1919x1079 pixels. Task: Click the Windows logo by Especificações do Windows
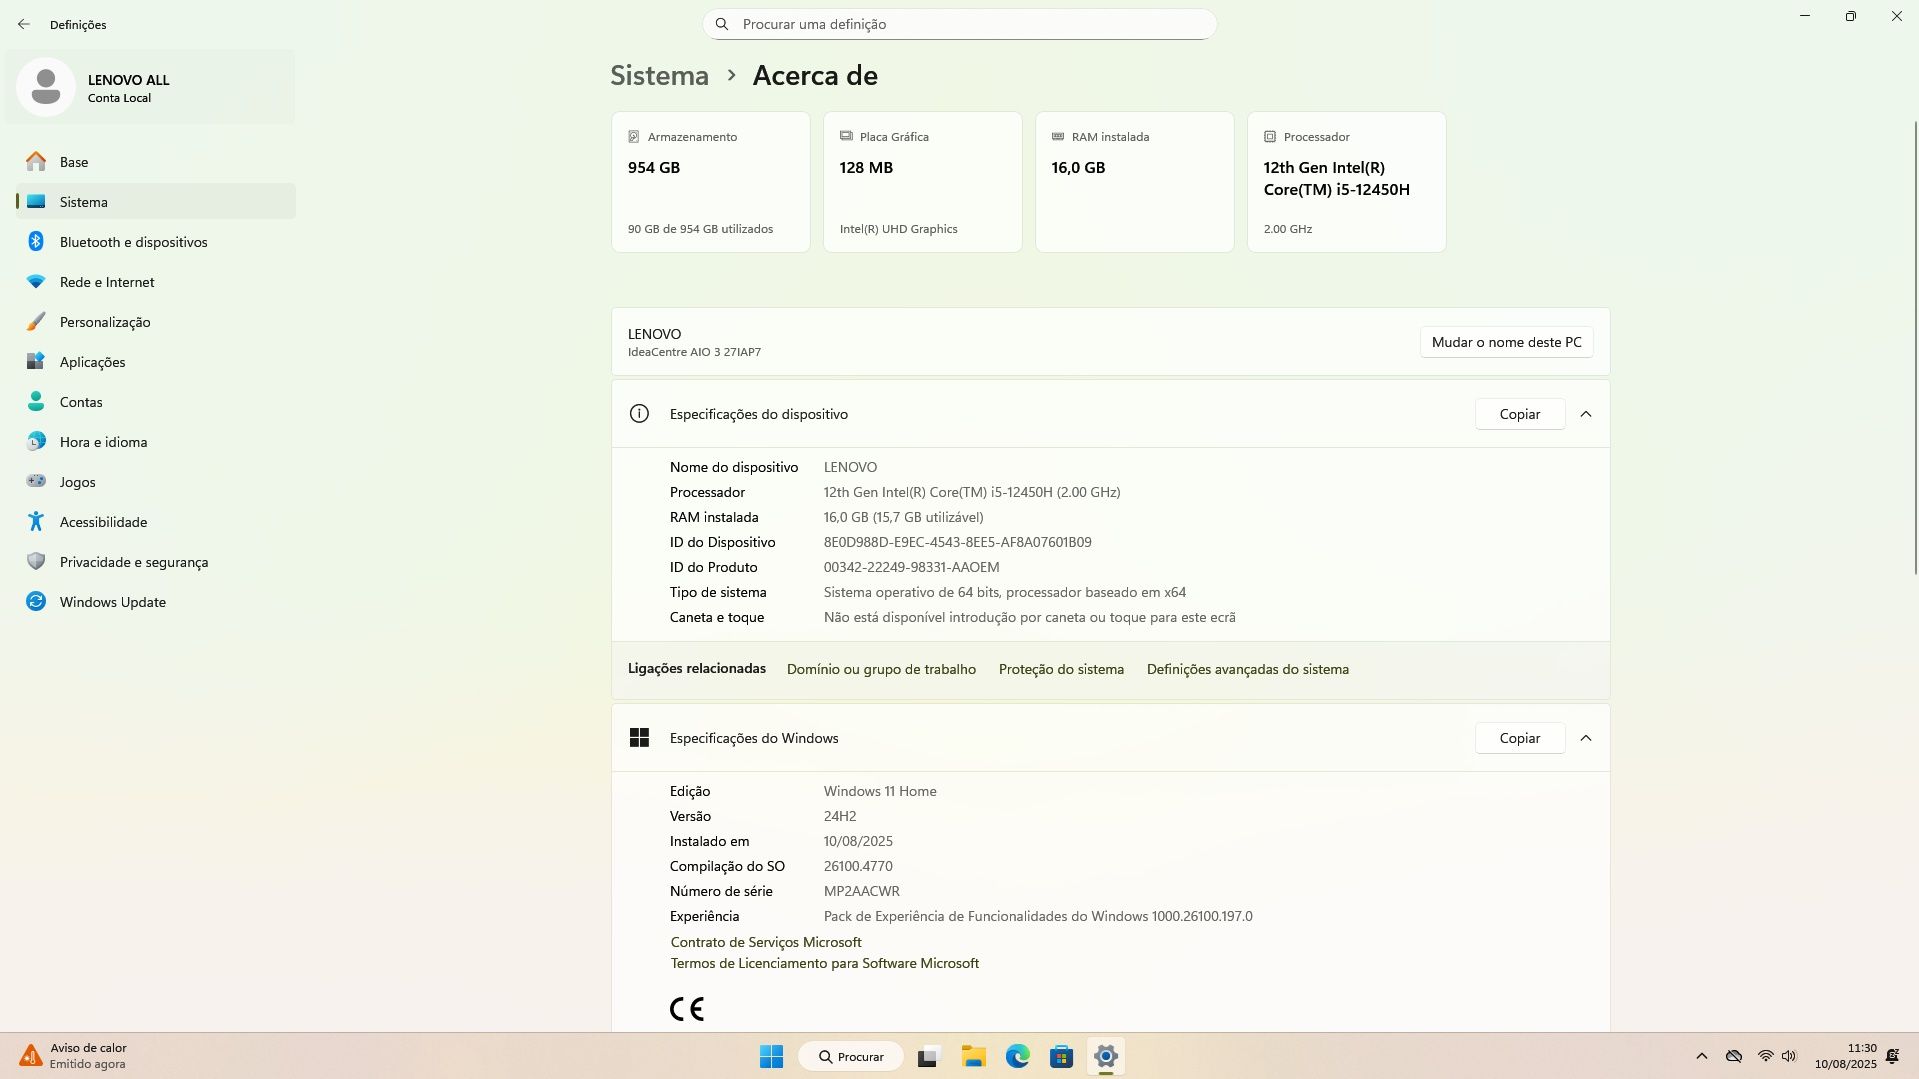point(639,738)
